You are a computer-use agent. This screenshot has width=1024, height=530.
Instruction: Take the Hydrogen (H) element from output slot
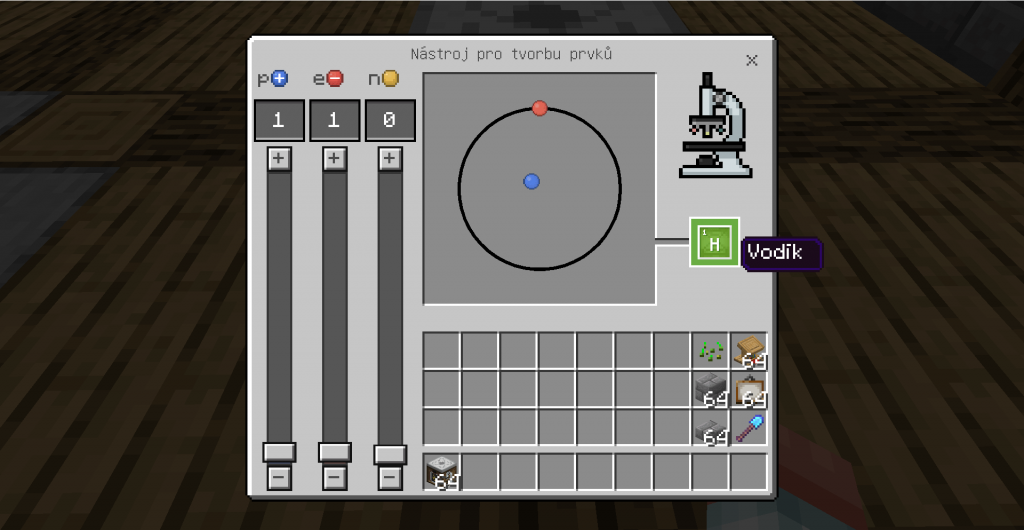tap(714, 242)
